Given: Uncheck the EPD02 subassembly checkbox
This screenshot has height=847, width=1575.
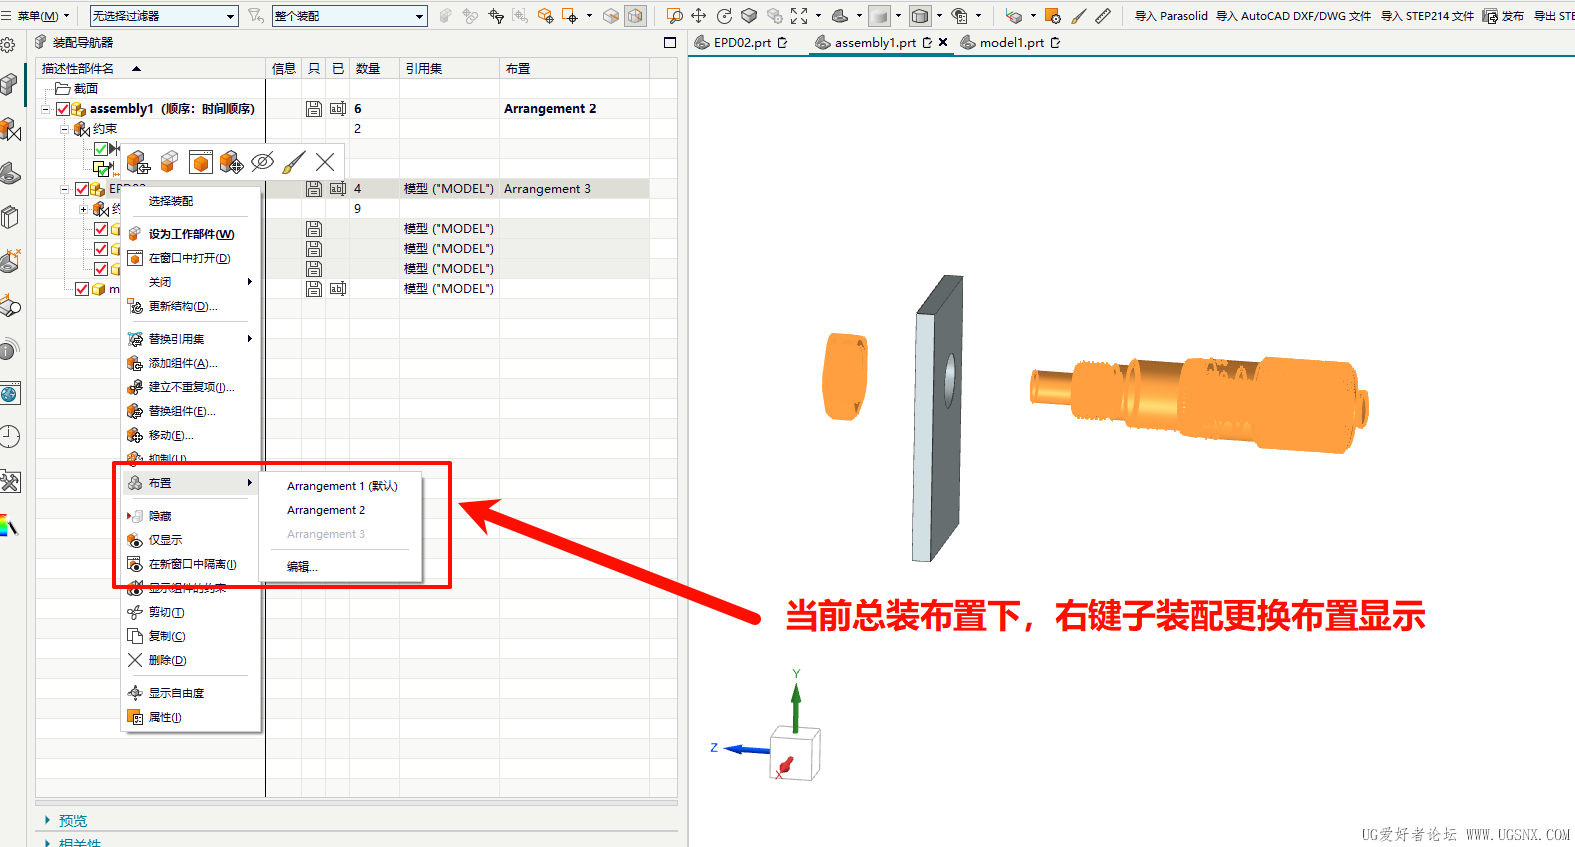Looking at the screenshot, I should click(82, 189).
